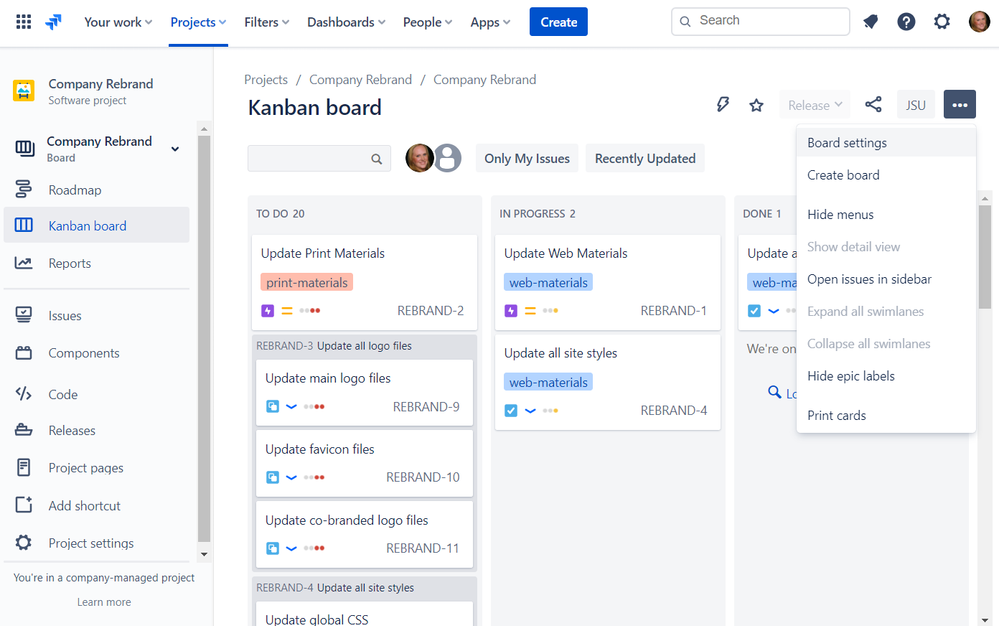Click the Code sidebar icon
Screen dimensions: 999x626
click(24, 394)
